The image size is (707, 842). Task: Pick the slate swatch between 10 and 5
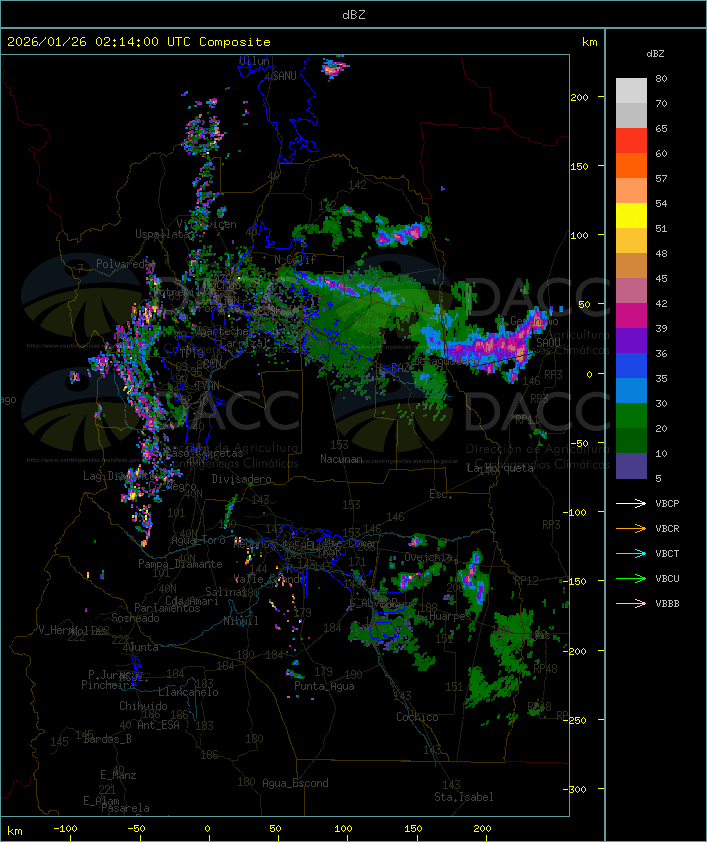631,466
